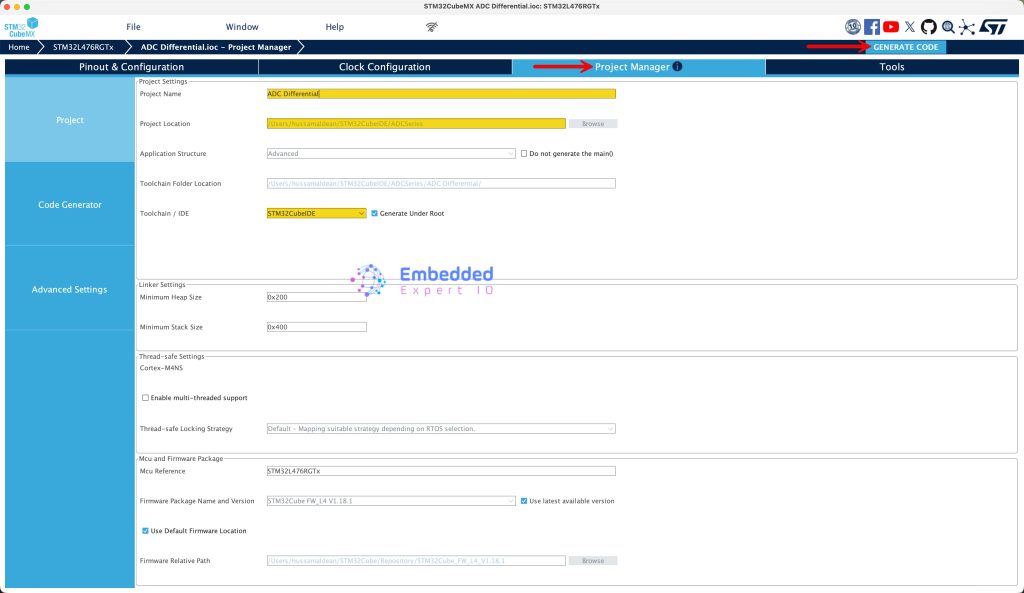
Task: Click the info icon beside Project Manager
Action: tap(677, 67)
